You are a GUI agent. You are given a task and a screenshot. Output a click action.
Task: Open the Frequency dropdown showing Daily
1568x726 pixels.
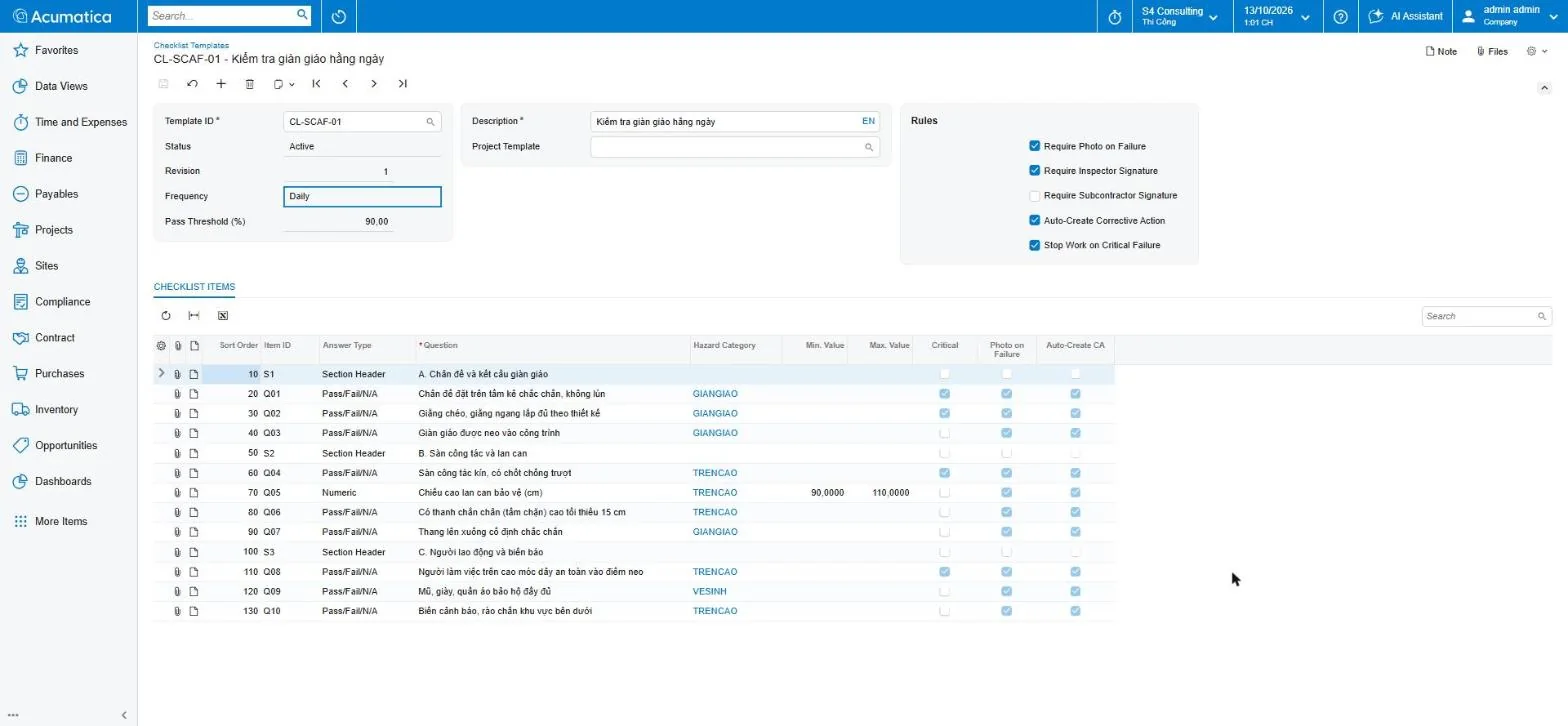(362, 196)
